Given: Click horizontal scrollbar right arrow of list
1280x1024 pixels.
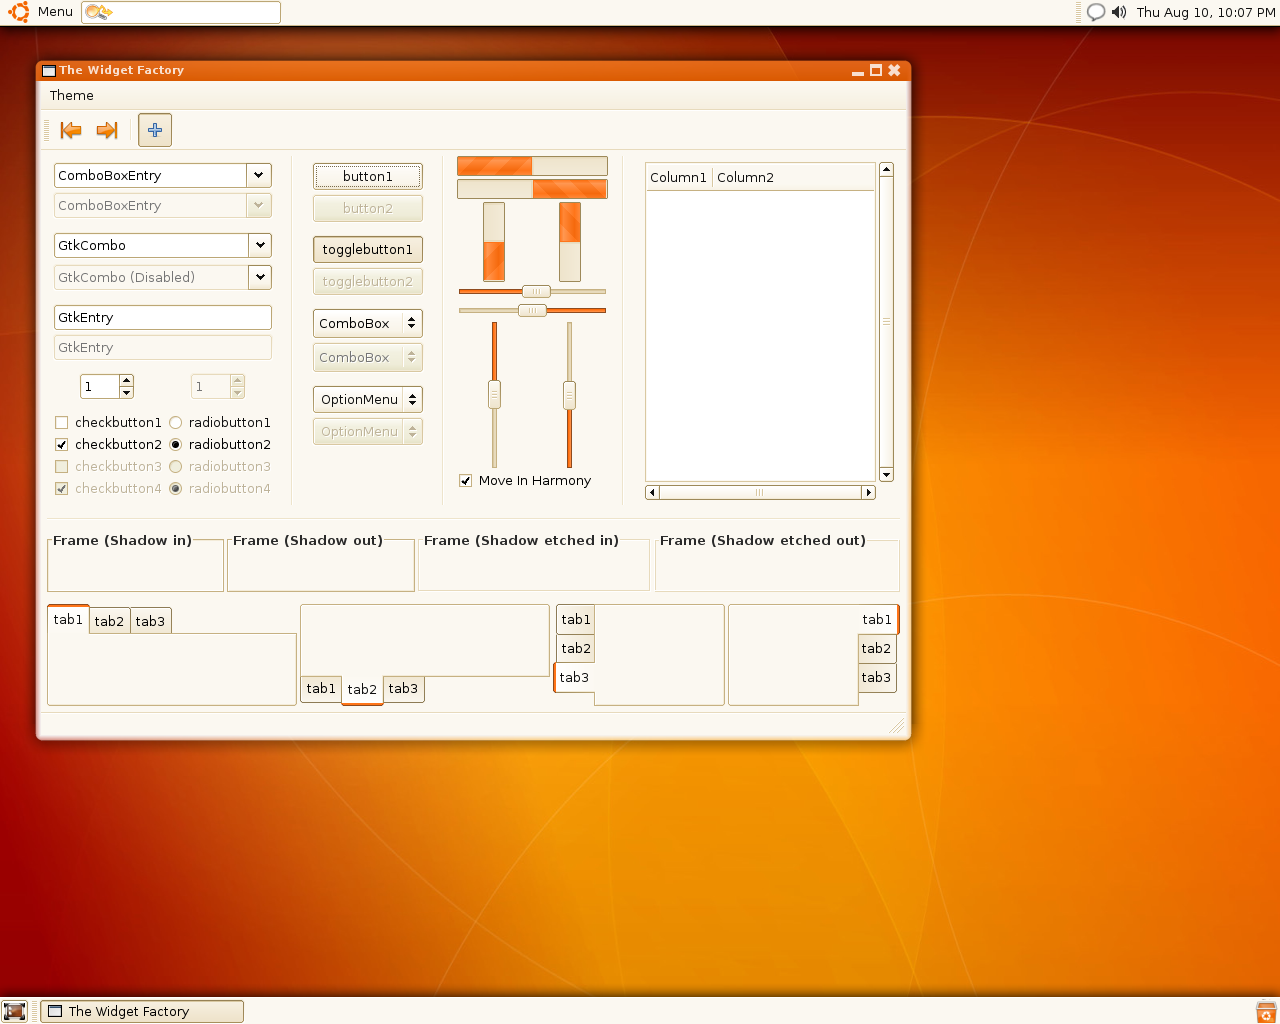Looking at the screenshot, I should 868,492.
